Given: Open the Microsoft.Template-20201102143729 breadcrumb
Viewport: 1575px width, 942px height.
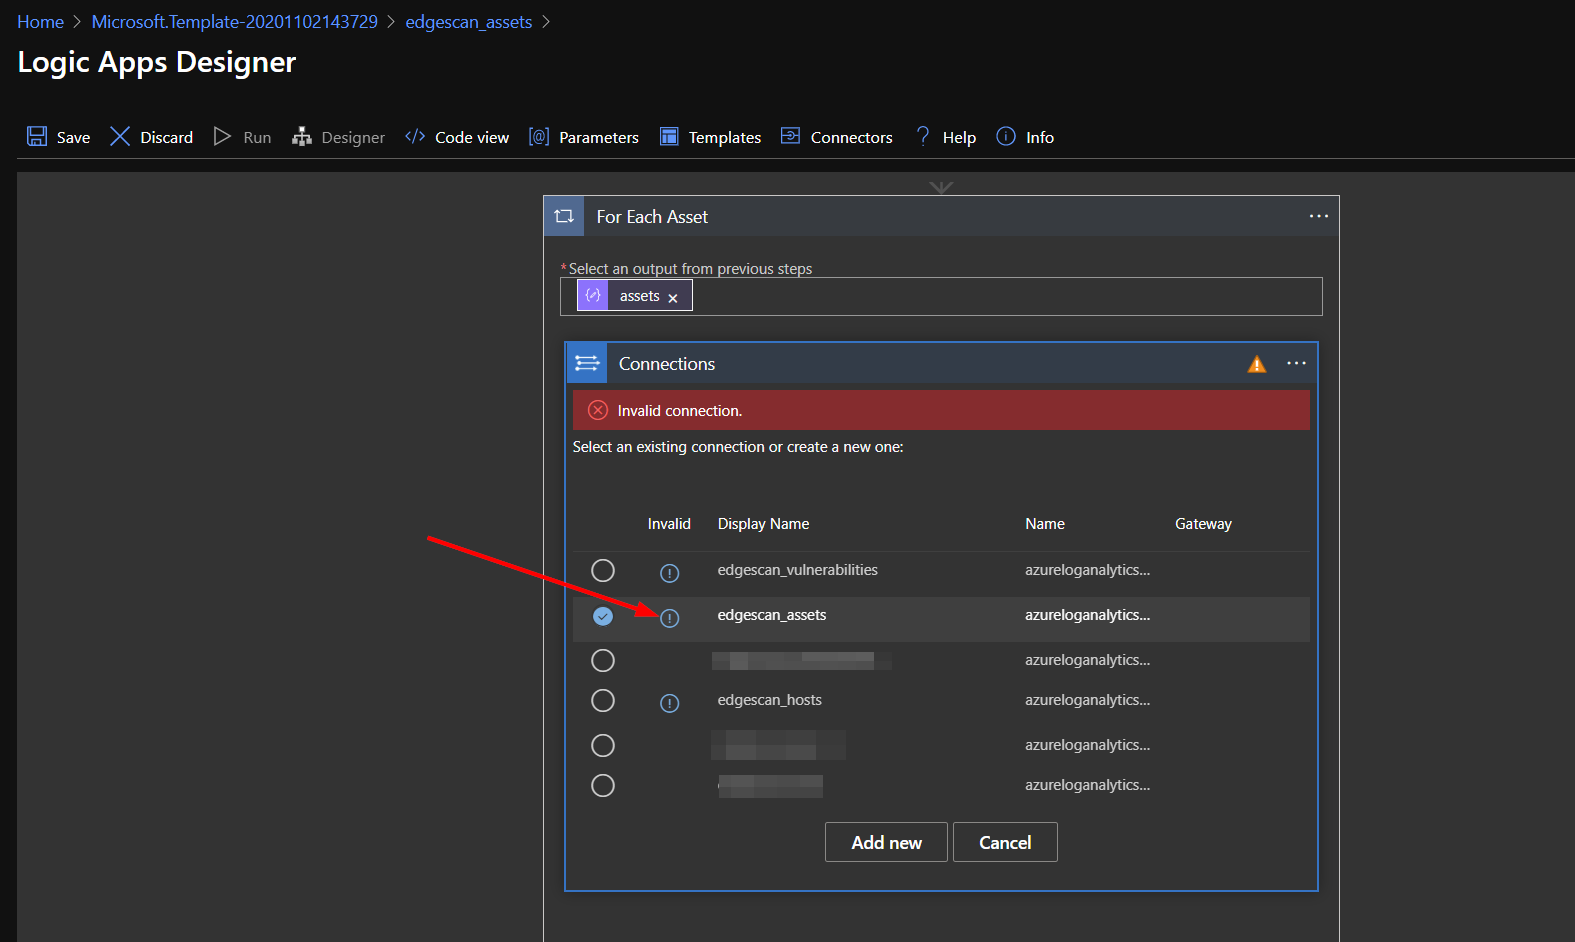Looking at the screenshot, I should coord(235,22).
